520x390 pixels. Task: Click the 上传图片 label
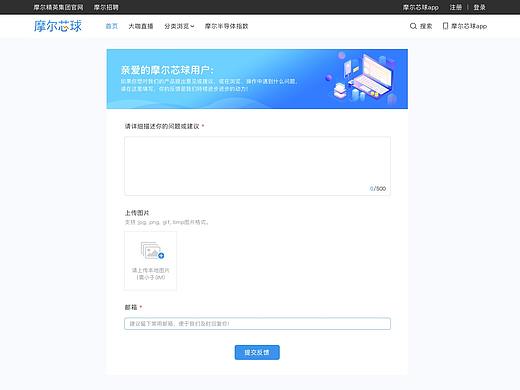click(x=137, y=213)
